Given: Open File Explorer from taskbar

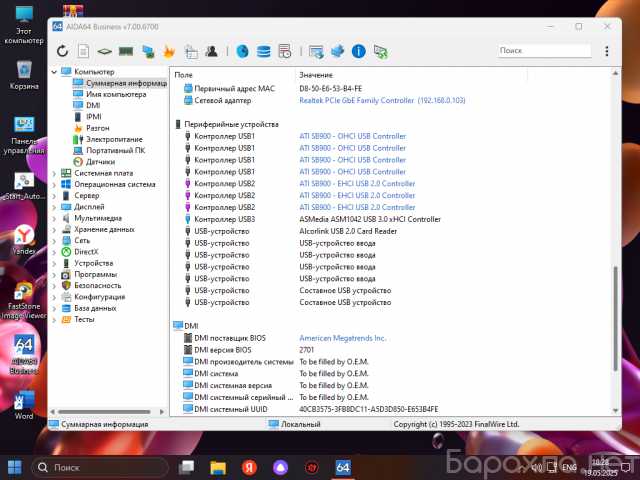Looking at the screenshot, I should point(218,467).
